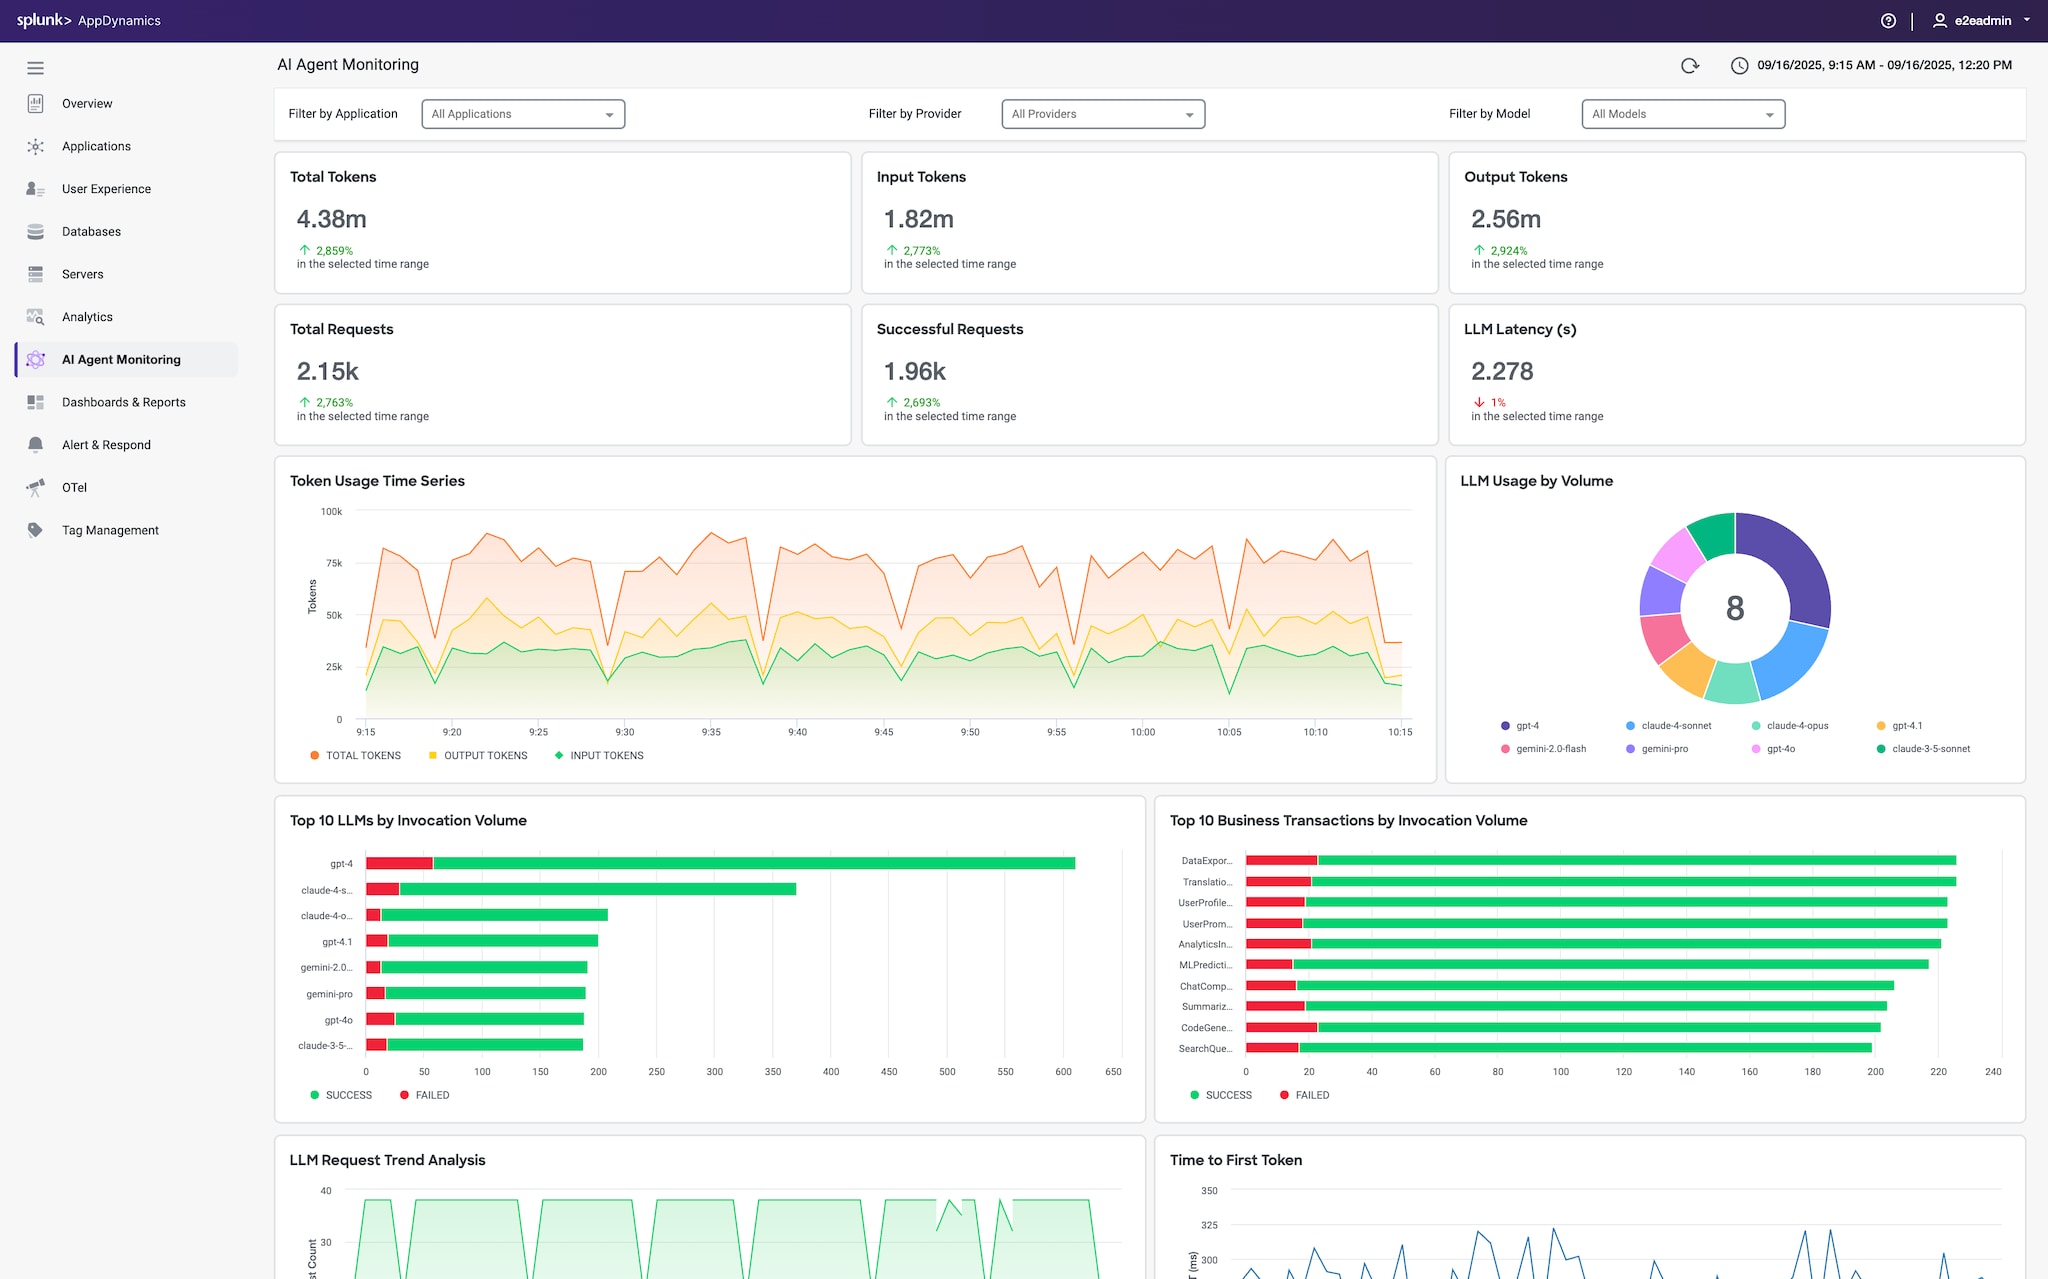
Task: Click the Servers sidebar icon
Action: [36, 274]
